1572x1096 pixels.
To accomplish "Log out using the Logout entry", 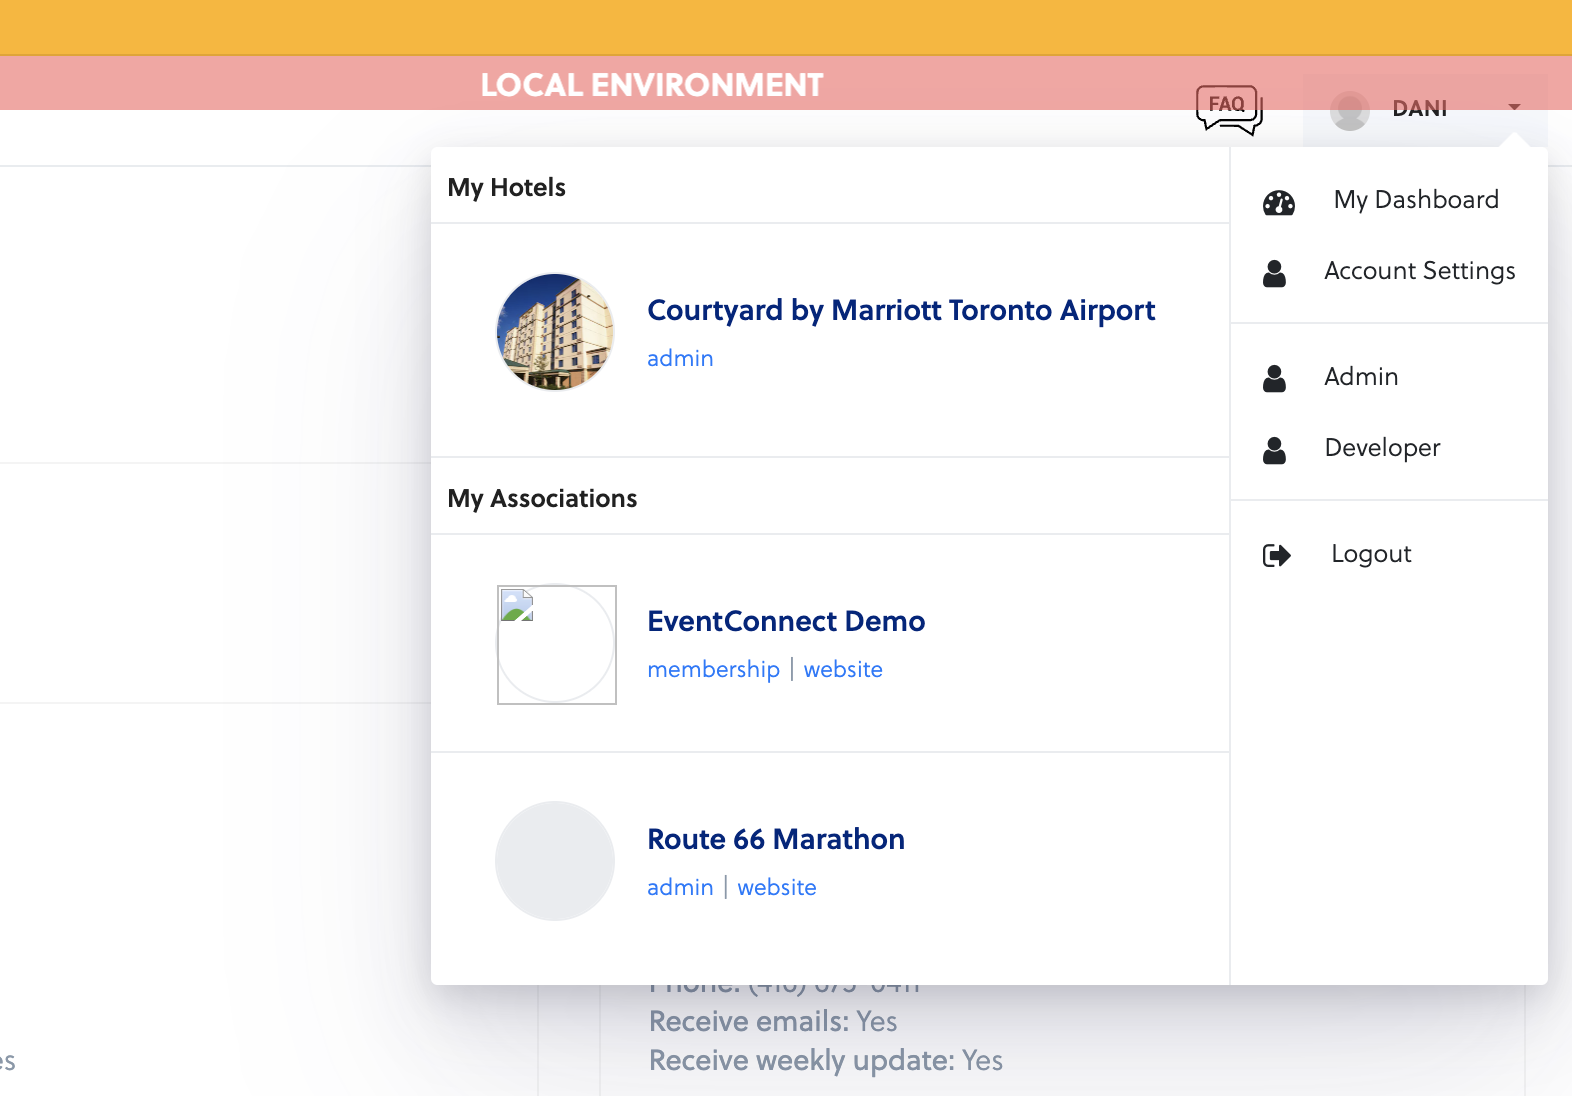I will 1371,554.
